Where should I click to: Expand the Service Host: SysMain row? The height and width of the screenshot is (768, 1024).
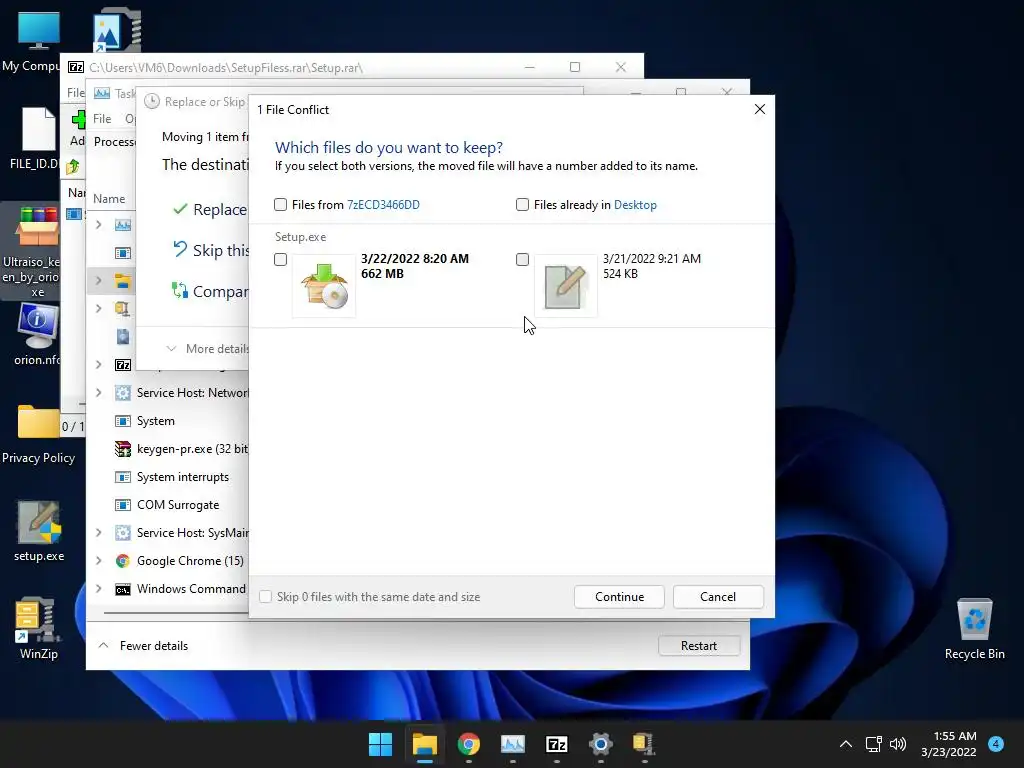click(99, 532)
